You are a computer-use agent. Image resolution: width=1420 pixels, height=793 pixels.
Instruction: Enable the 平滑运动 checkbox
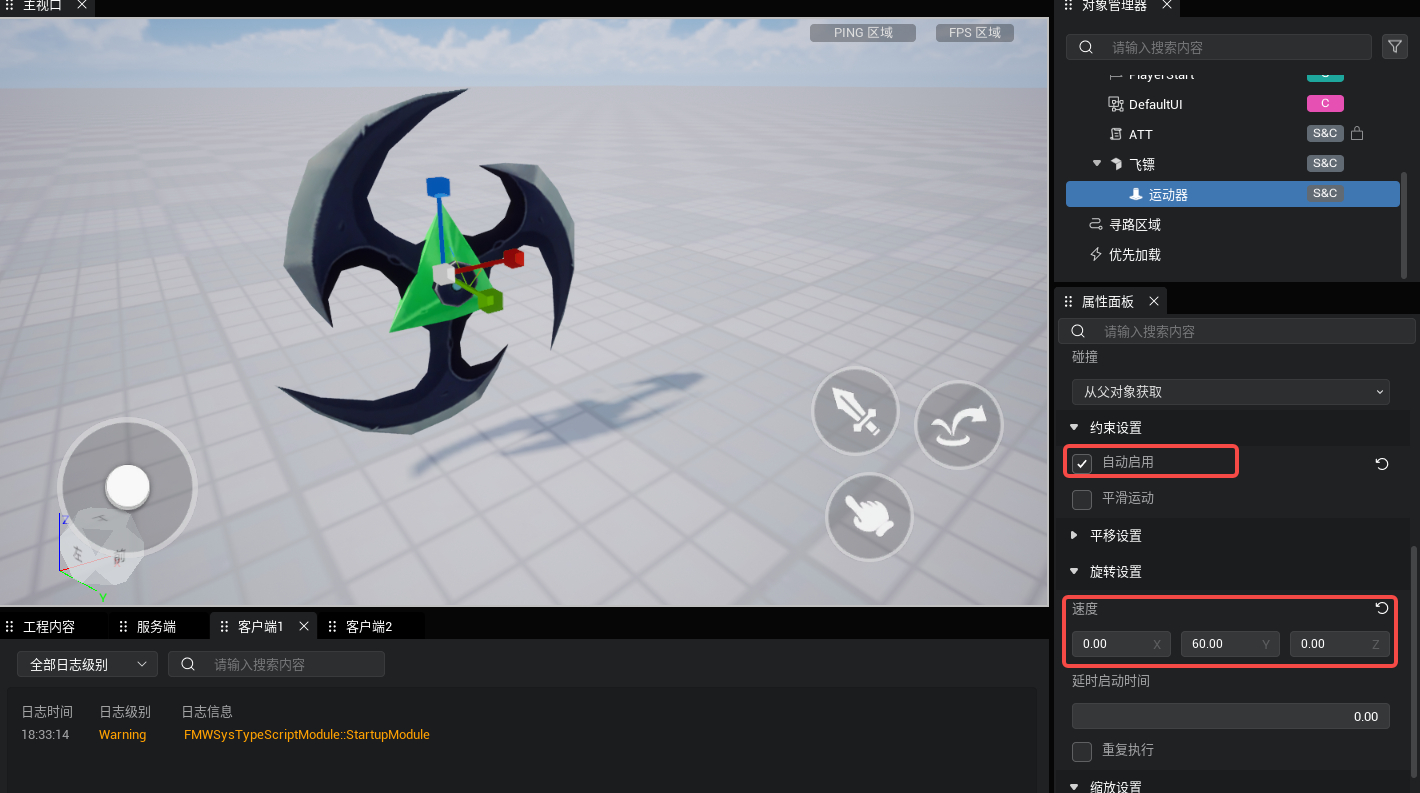point(1082,499)
